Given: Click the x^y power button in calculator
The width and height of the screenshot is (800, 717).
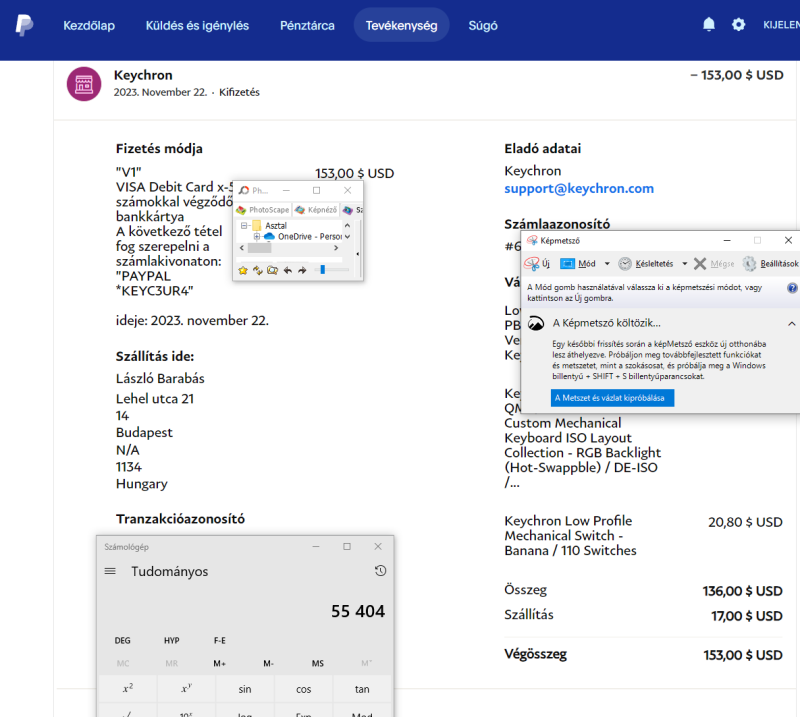Looking at the screenshot, I should point(187,689).
